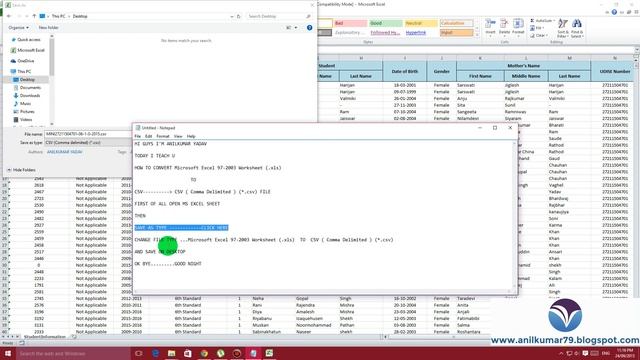
Task: Click highlighted SAVE AS TYPE line in Notepad
Action: [x=181, y=228]
